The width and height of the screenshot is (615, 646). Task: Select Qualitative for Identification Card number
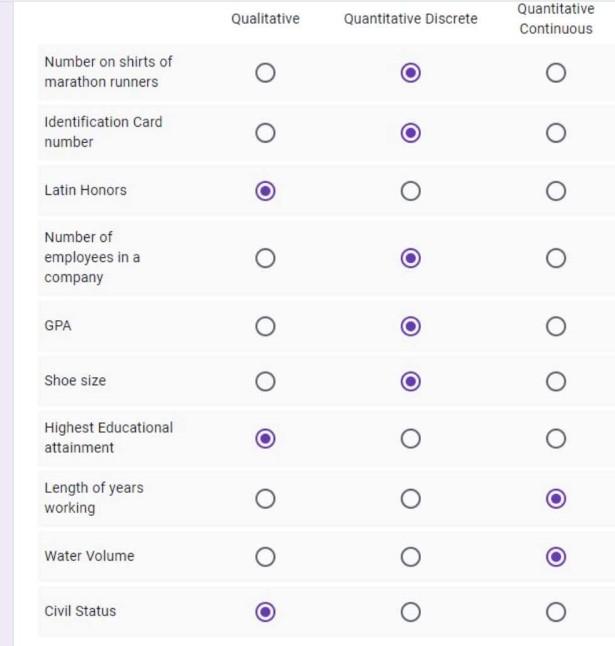pos(265,133)
